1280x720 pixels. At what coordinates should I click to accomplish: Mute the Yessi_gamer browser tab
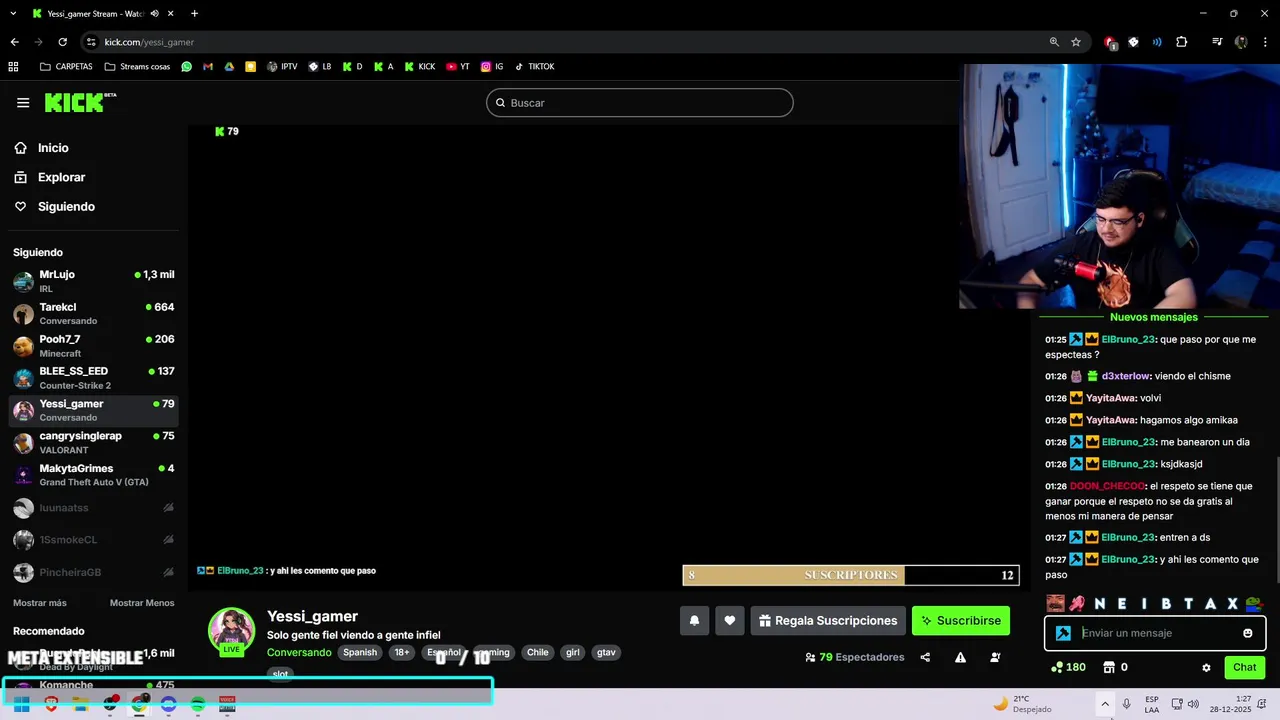pyautogui.click(x=155, y=14)
